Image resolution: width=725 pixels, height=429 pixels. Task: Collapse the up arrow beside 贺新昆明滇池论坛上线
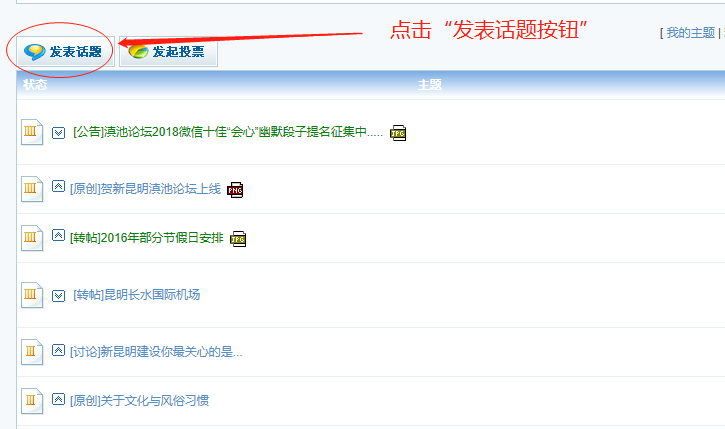pos(58,186)
